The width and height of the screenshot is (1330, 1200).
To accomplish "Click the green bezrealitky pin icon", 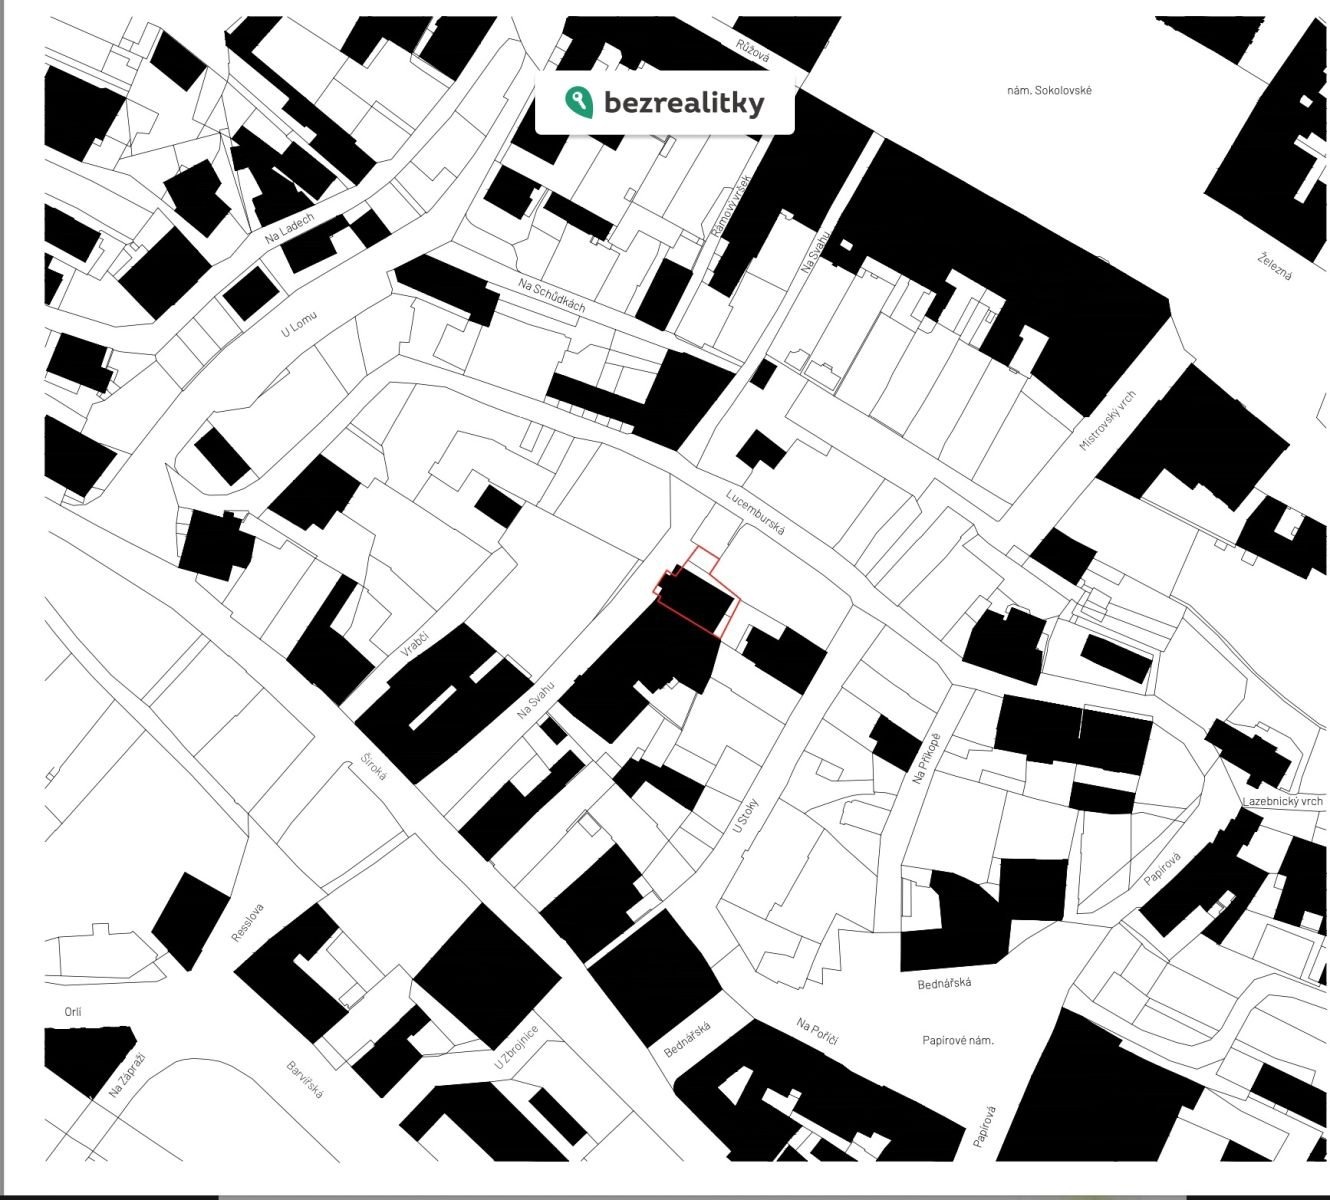I will (x=578, y=101).
